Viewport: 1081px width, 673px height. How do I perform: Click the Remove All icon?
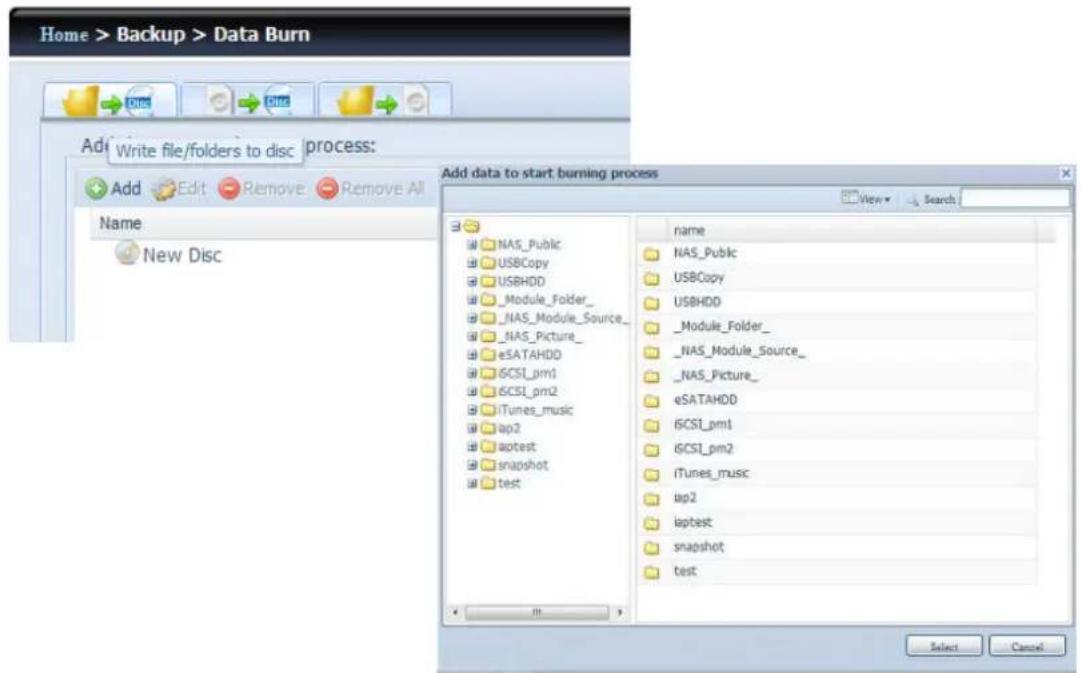click(325, 188)
